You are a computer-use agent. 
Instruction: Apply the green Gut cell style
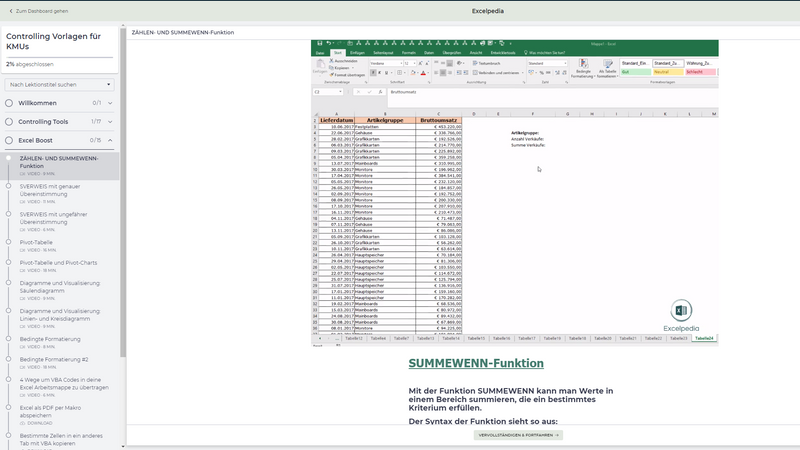click(x=636, y=72)
